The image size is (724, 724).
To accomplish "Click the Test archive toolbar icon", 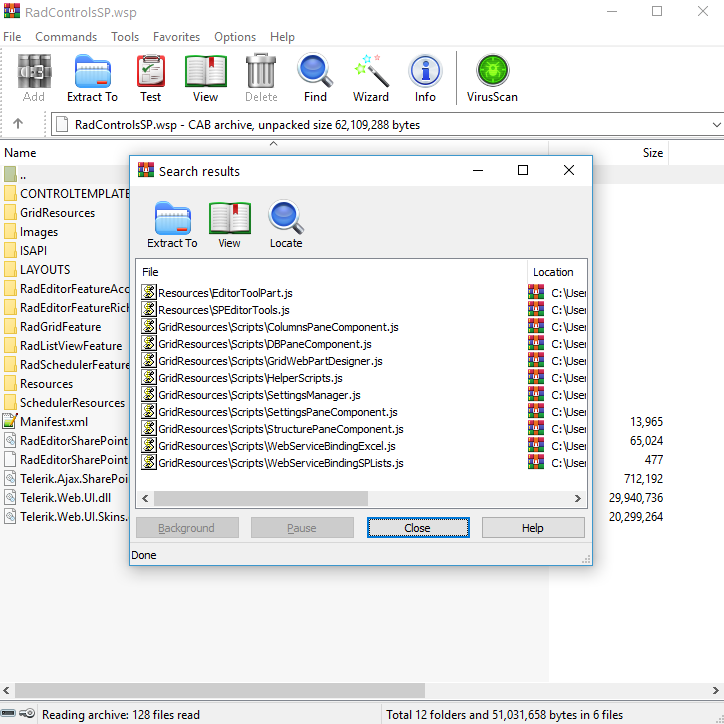I will (x=151, y=78).
